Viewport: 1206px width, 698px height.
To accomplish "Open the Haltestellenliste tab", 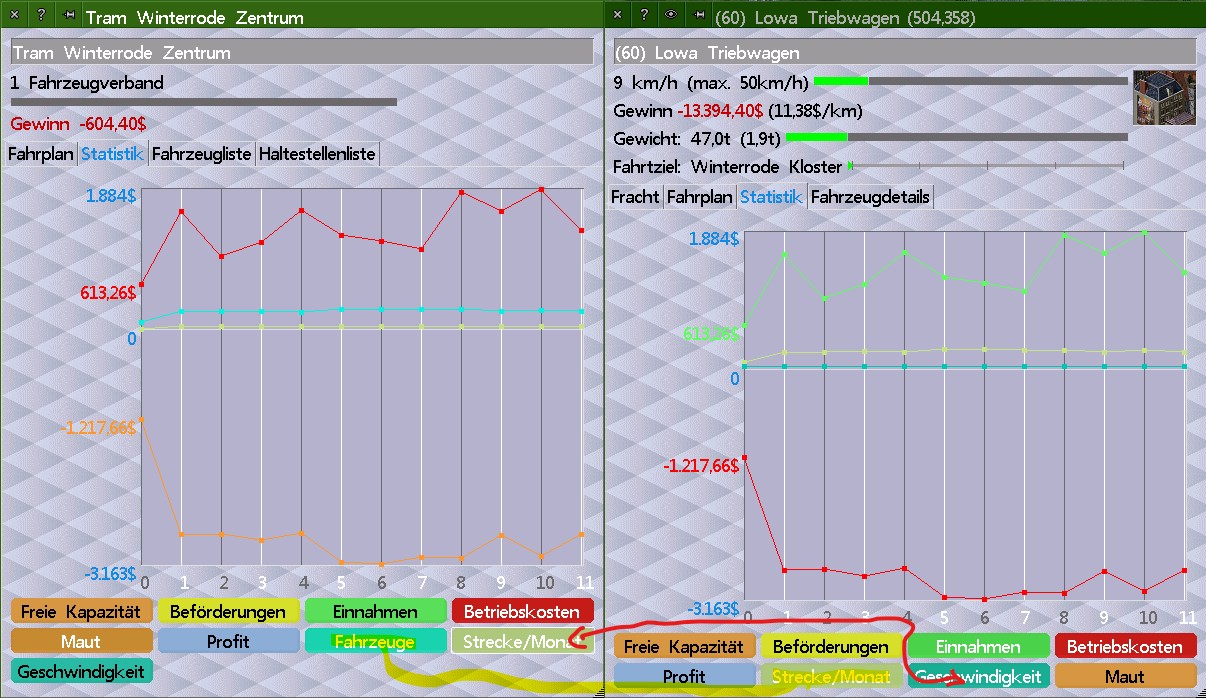I will (x=317, y=154).
